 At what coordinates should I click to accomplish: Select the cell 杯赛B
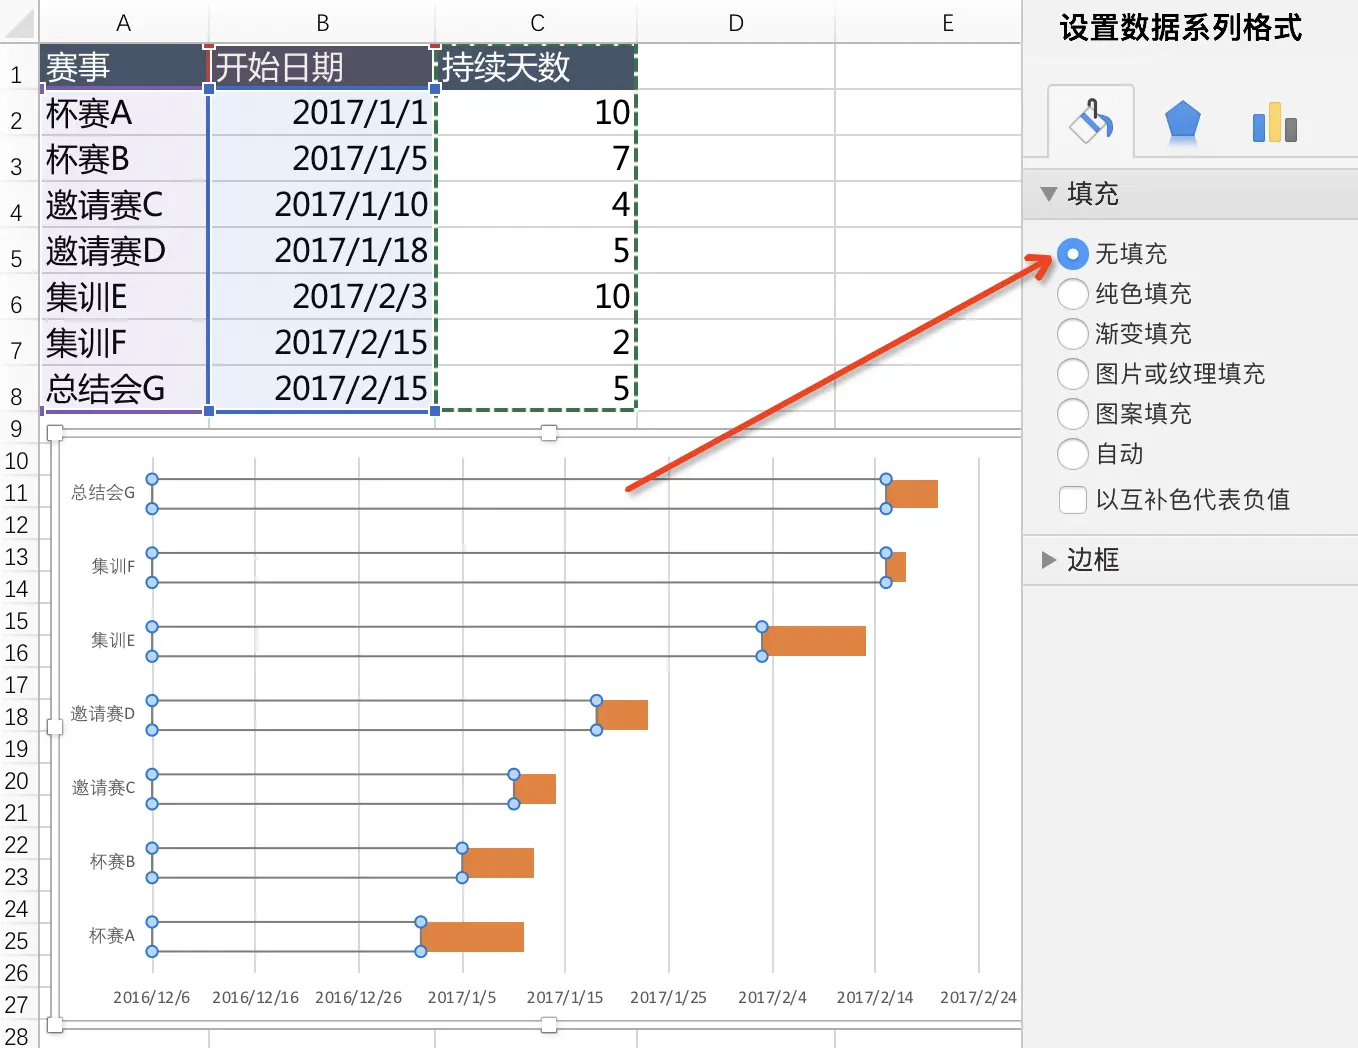click(124, 159)
